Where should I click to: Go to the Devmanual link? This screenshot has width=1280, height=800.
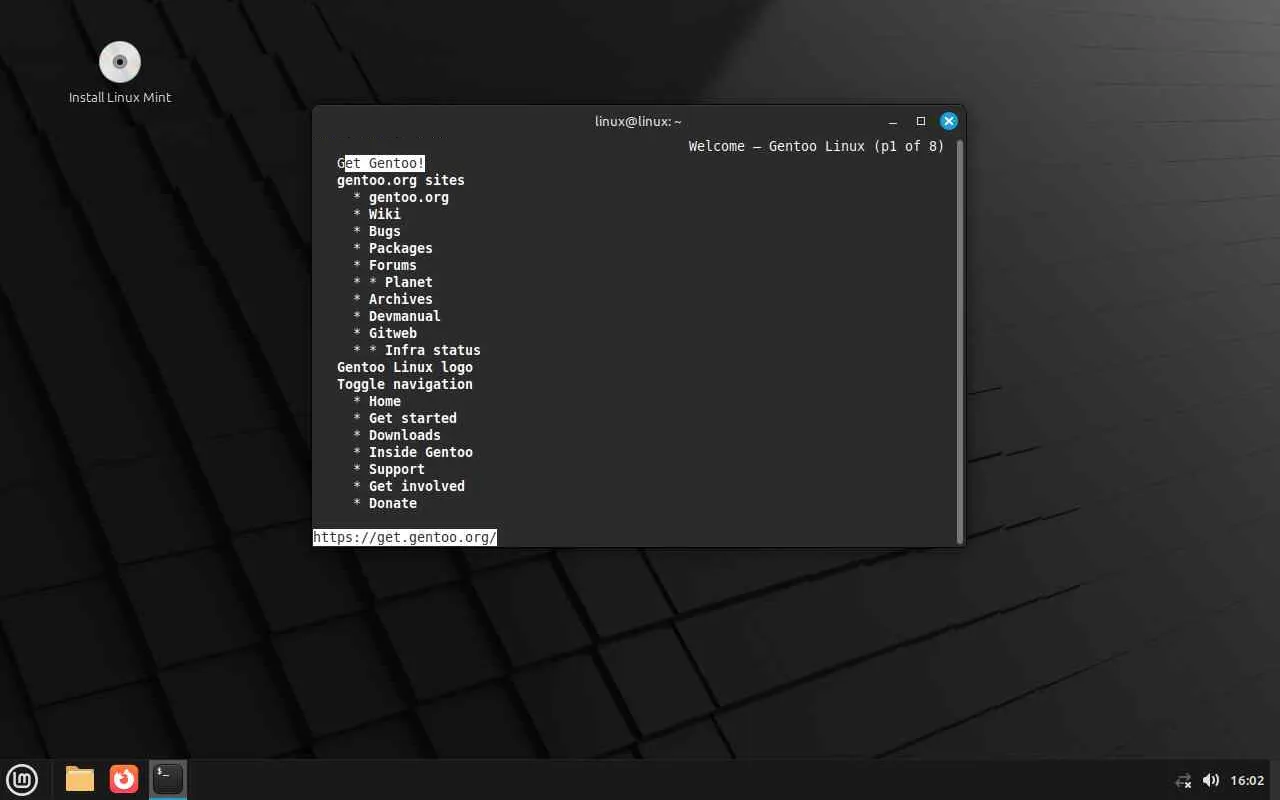coord(405,316)
